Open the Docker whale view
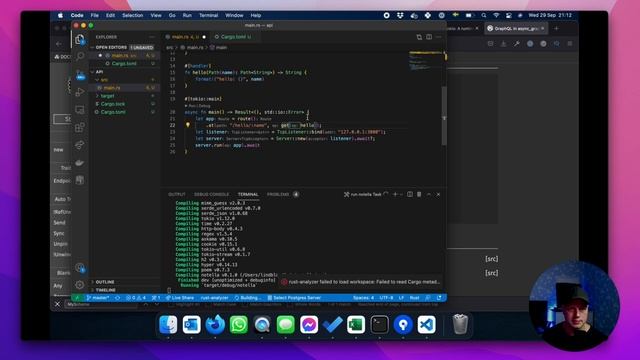 click(80, 163)
